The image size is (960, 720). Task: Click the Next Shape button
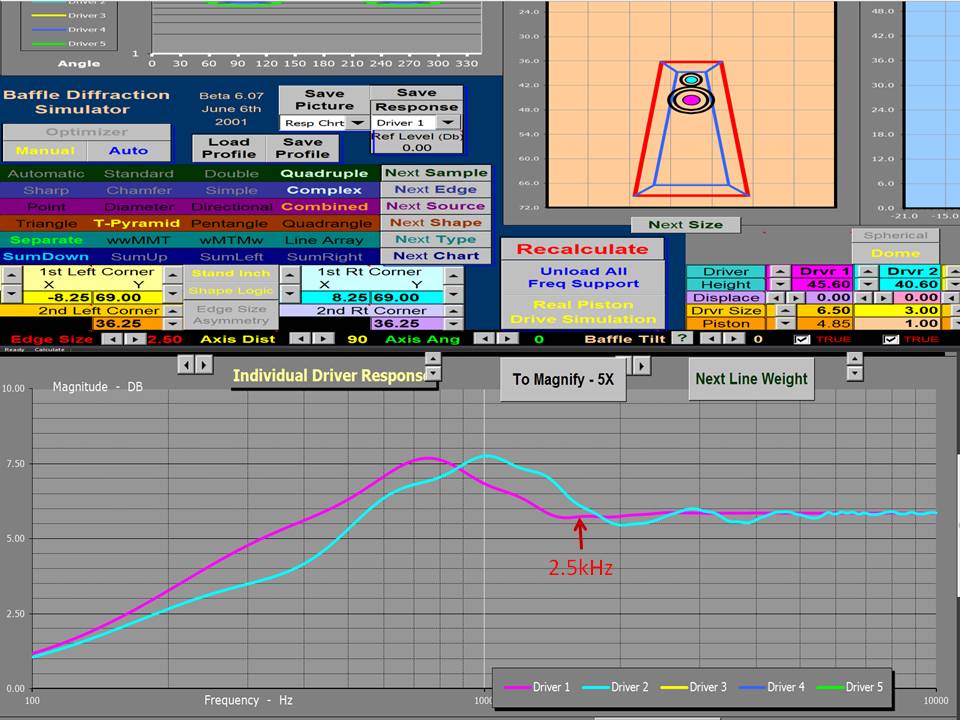point(436,223)
